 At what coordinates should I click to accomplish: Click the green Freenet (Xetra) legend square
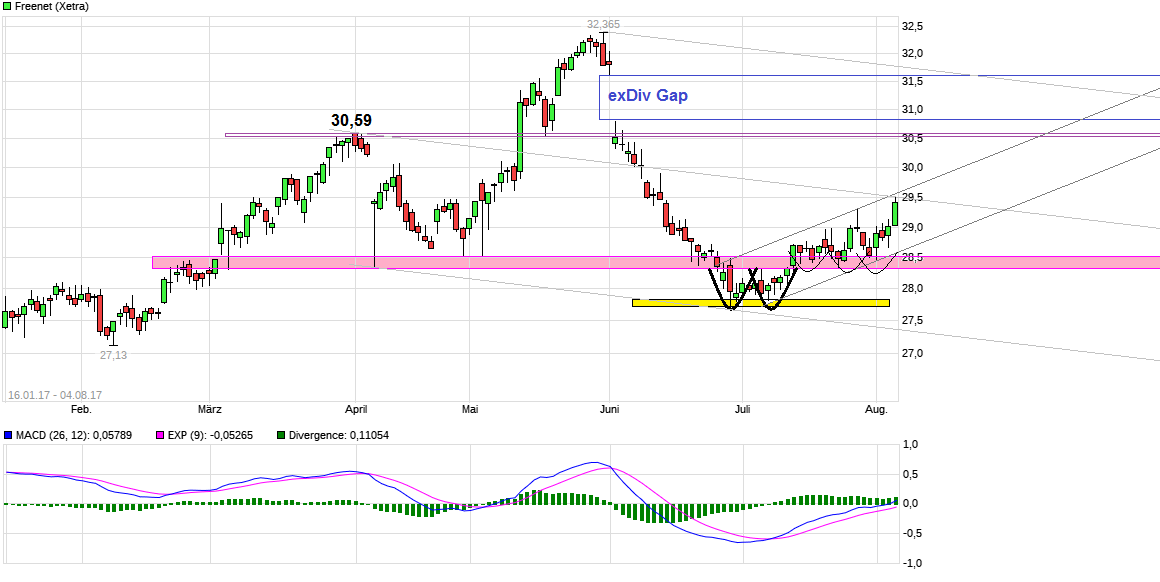(7, 6)
